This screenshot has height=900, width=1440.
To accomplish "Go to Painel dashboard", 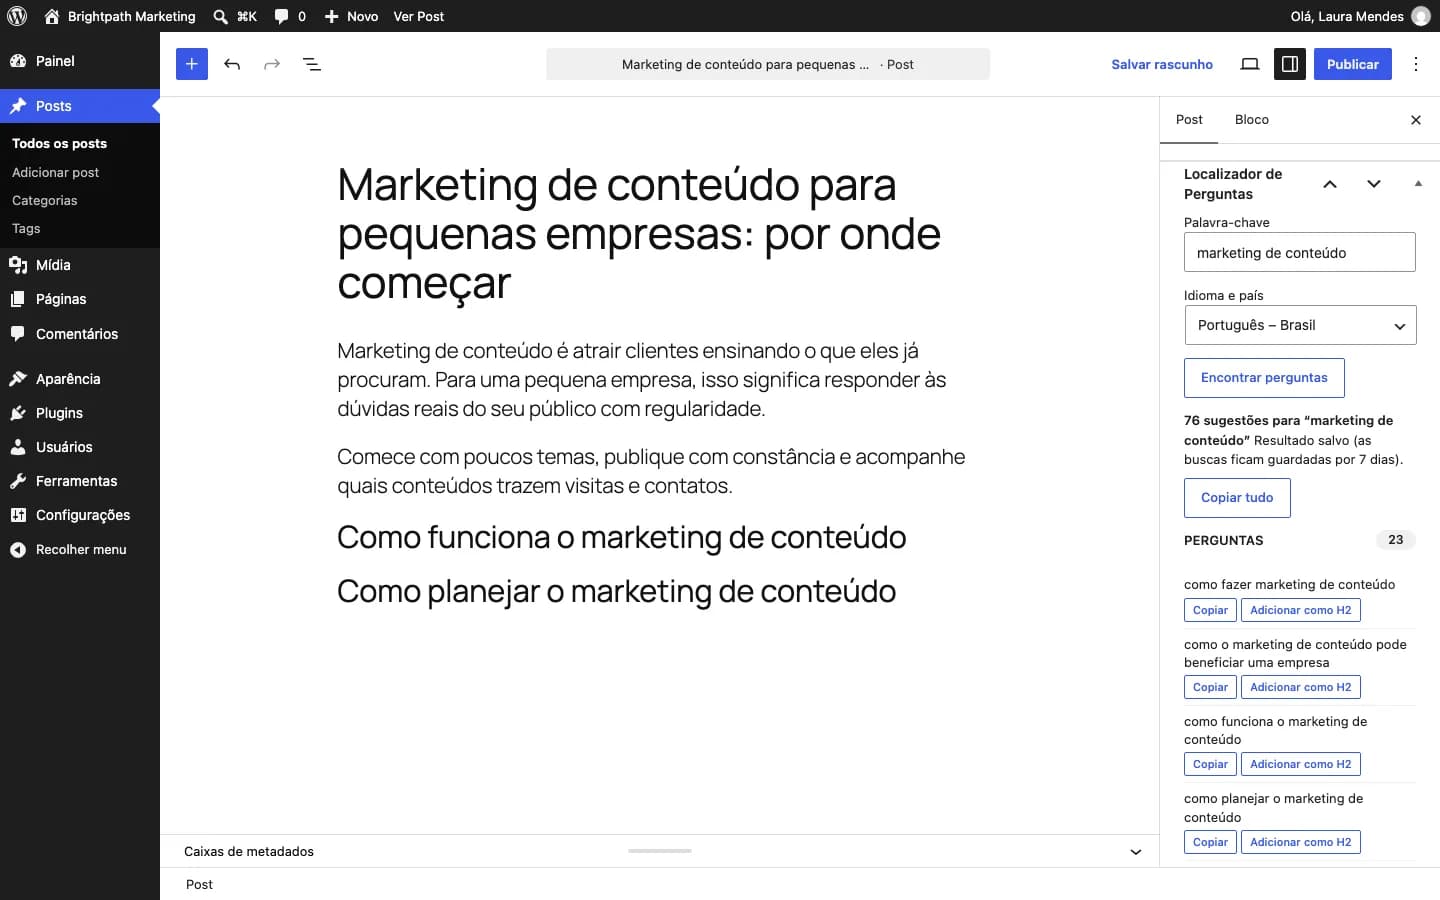I will pos(80,61).
